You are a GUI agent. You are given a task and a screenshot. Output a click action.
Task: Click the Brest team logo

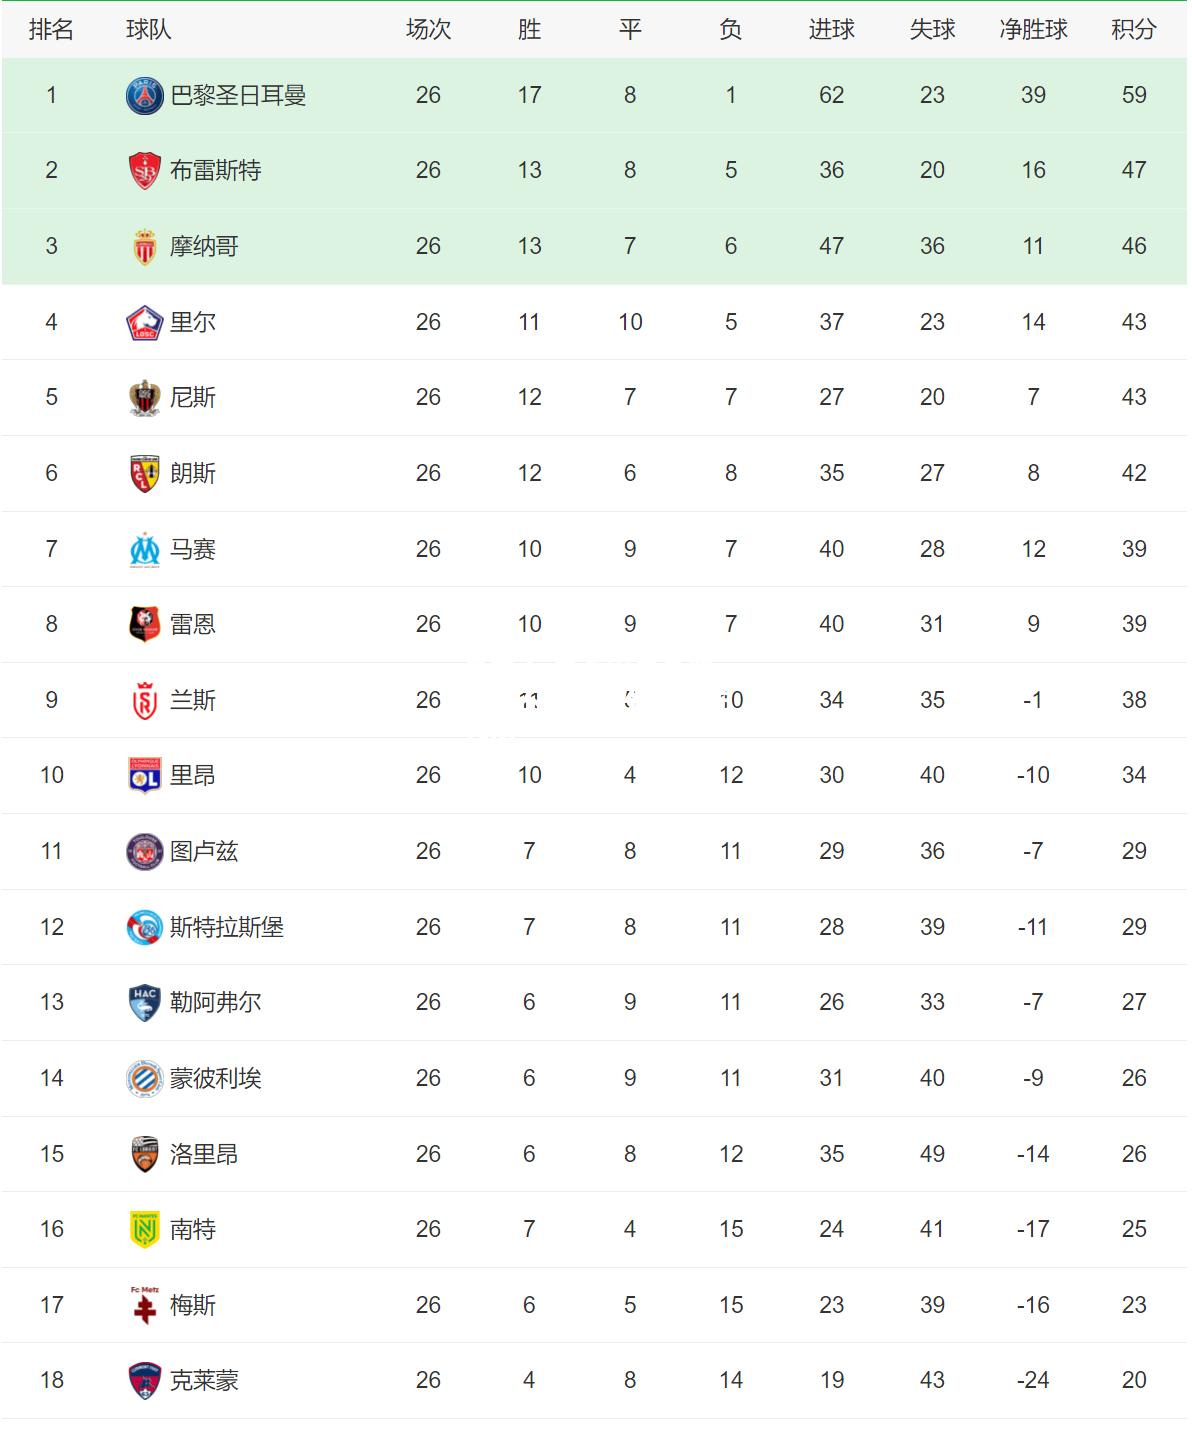[145, 171]
